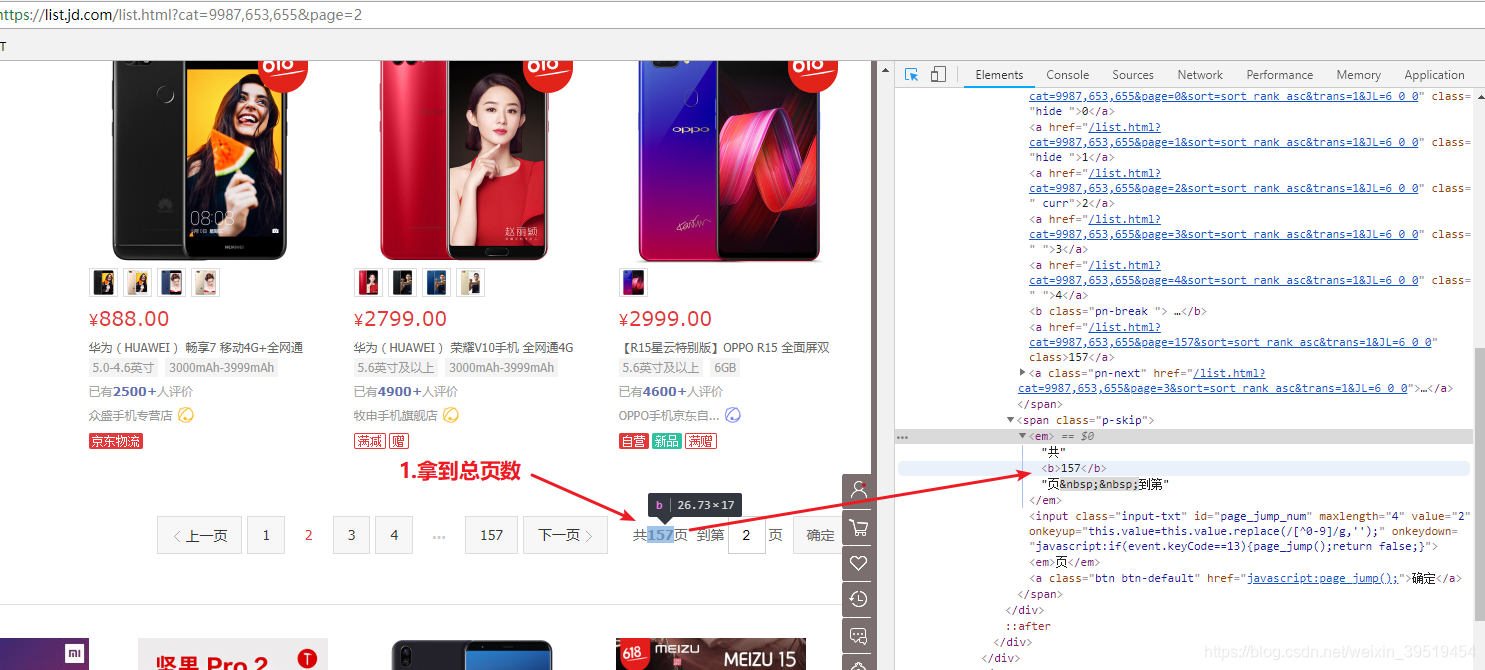Image resolution: width=1485 pixels, height=670 pixels.
Task: Visit the 牧申手机旗舰店 store link
Action: click(x=396, y=415)
